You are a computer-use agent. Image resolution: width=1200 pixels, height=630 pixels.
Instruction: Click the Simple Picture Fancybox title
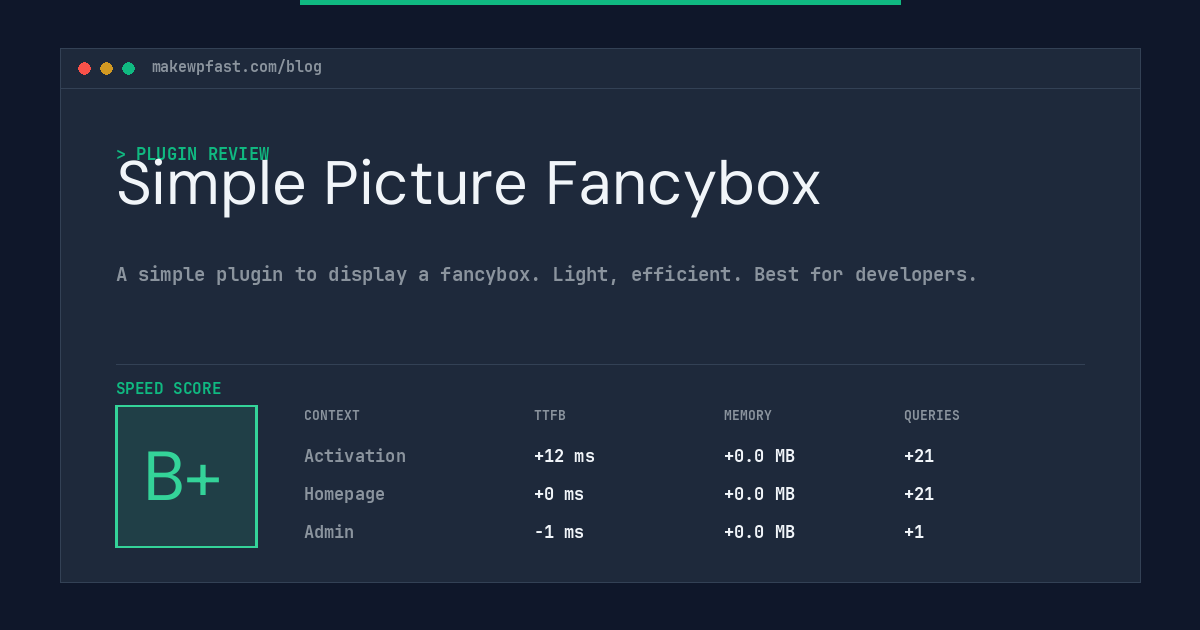468,184
